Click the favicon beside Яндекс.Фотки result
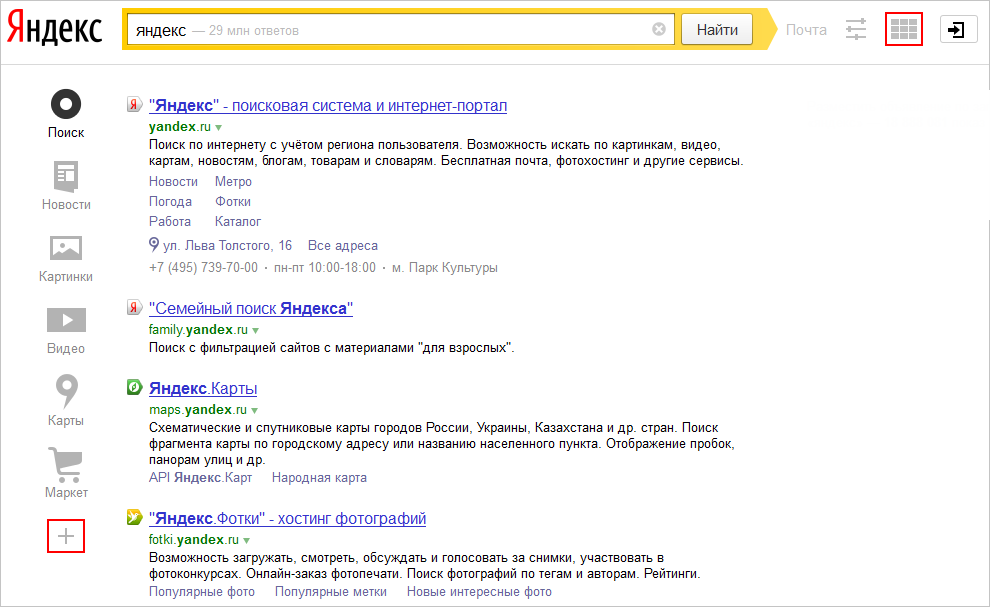 [134, 517]
